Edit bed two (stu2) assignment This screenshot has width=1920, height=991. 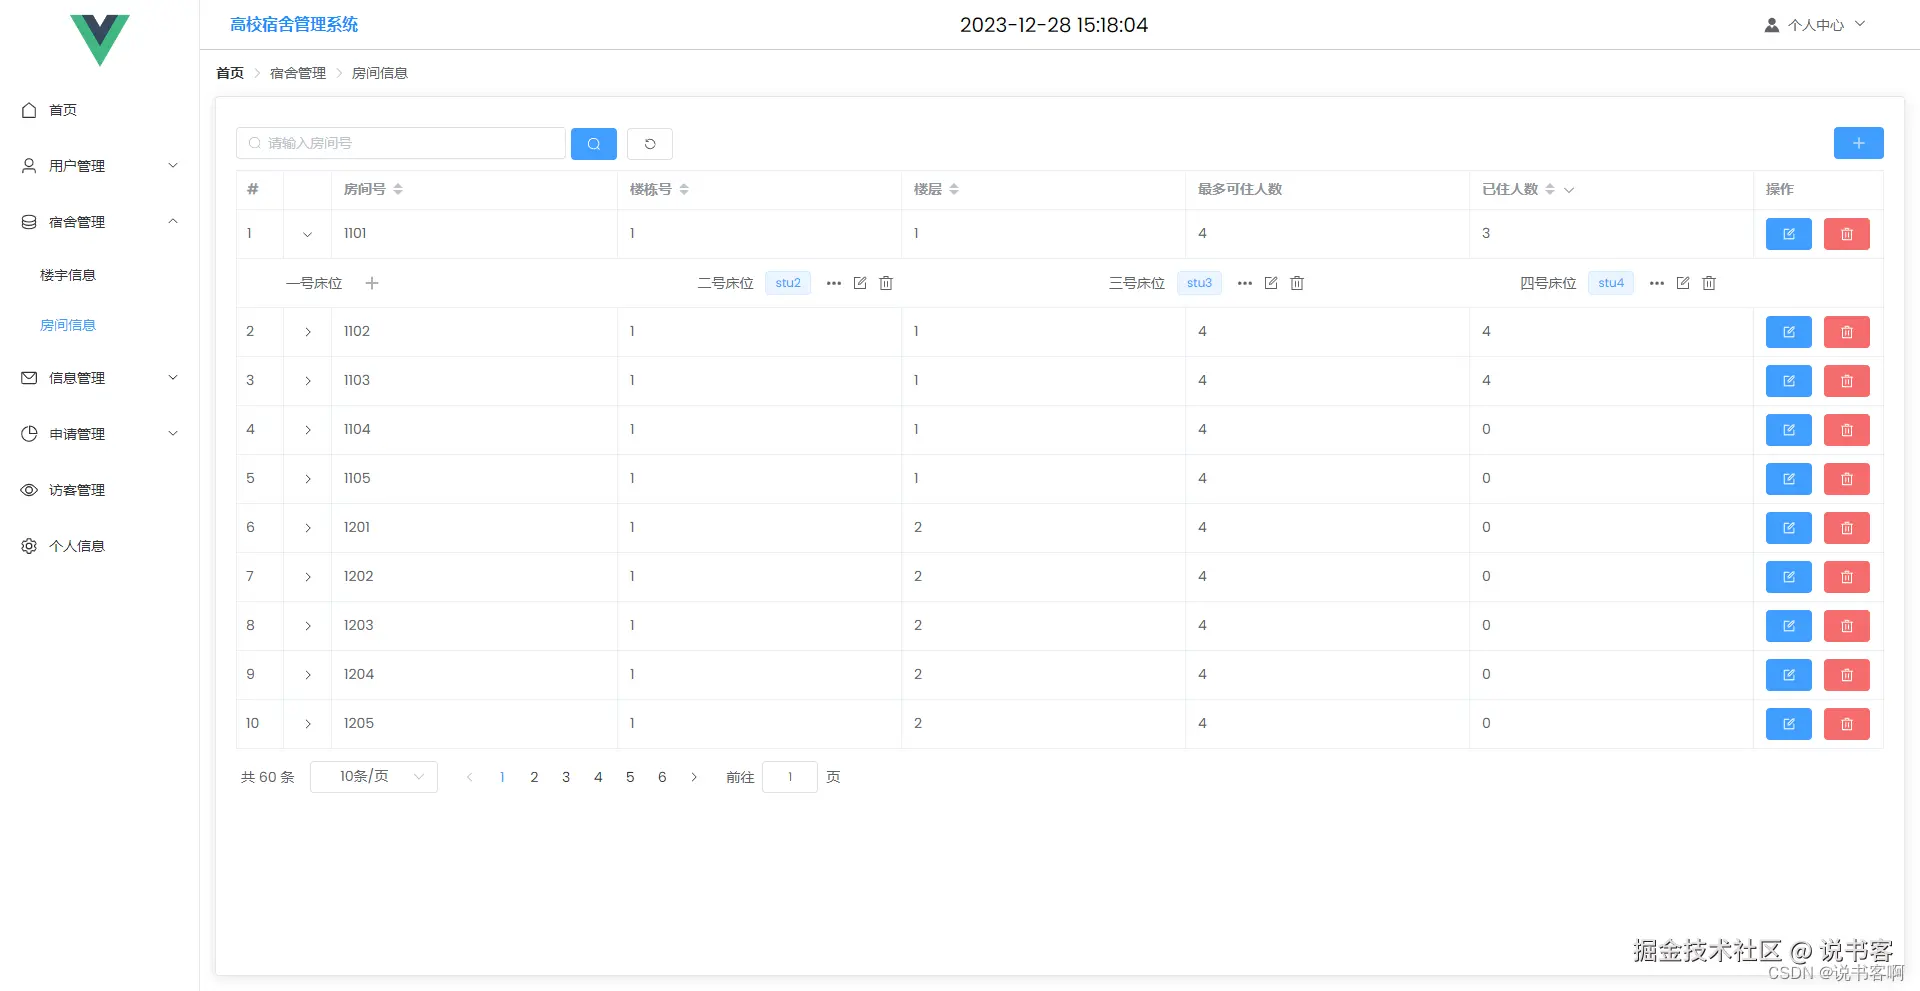[x=860, y=283]
